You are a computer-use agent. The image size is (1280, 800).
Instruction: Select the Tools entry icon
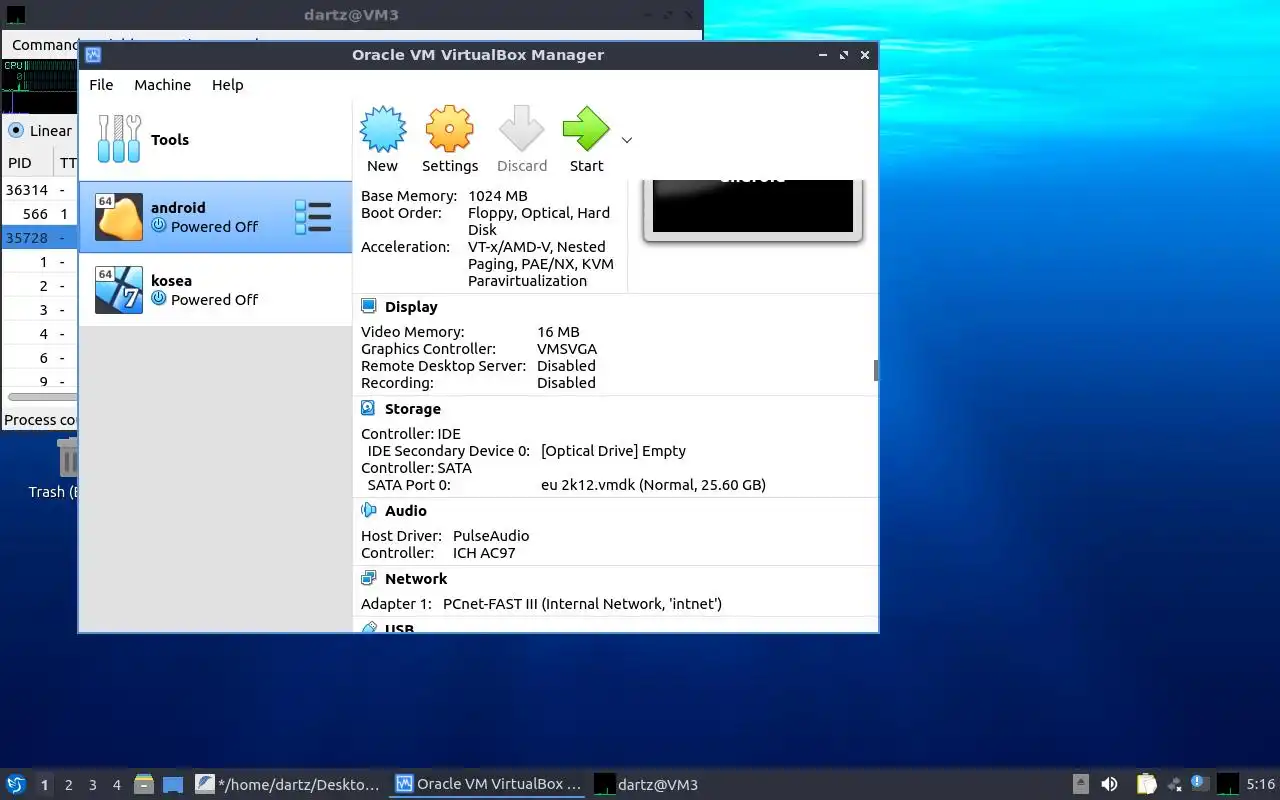coord(119,139)
